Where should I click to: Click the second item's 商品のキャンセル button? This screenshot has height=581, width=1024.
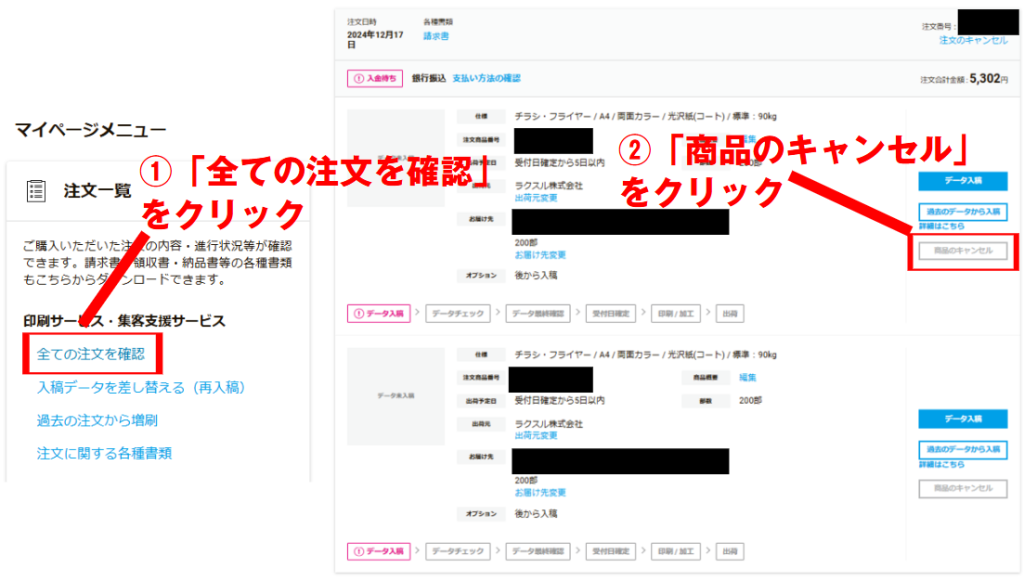point(962,488)
